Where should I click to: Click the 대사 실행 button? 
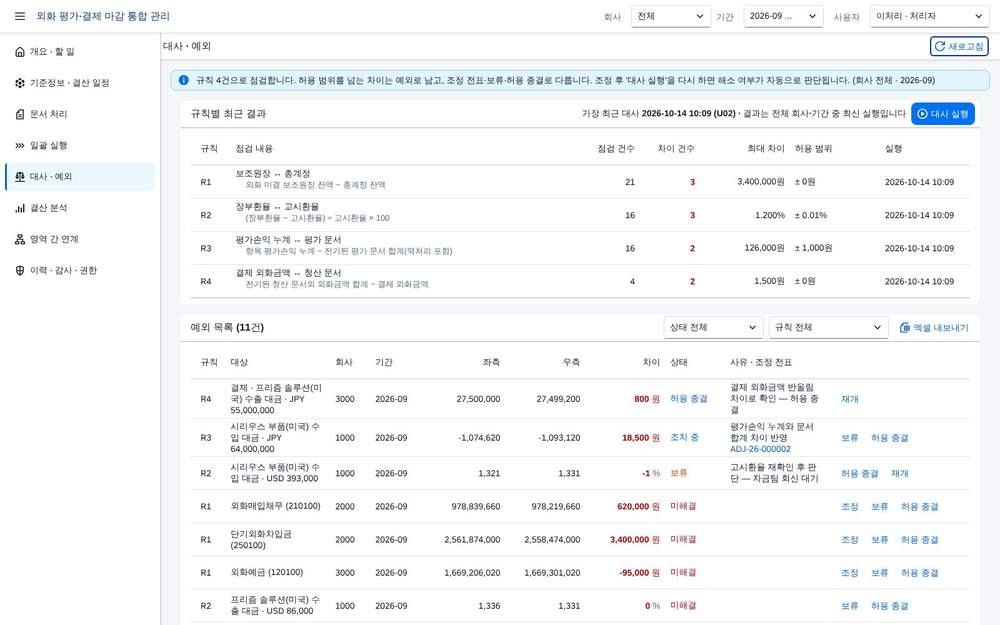tap(943, 114)
